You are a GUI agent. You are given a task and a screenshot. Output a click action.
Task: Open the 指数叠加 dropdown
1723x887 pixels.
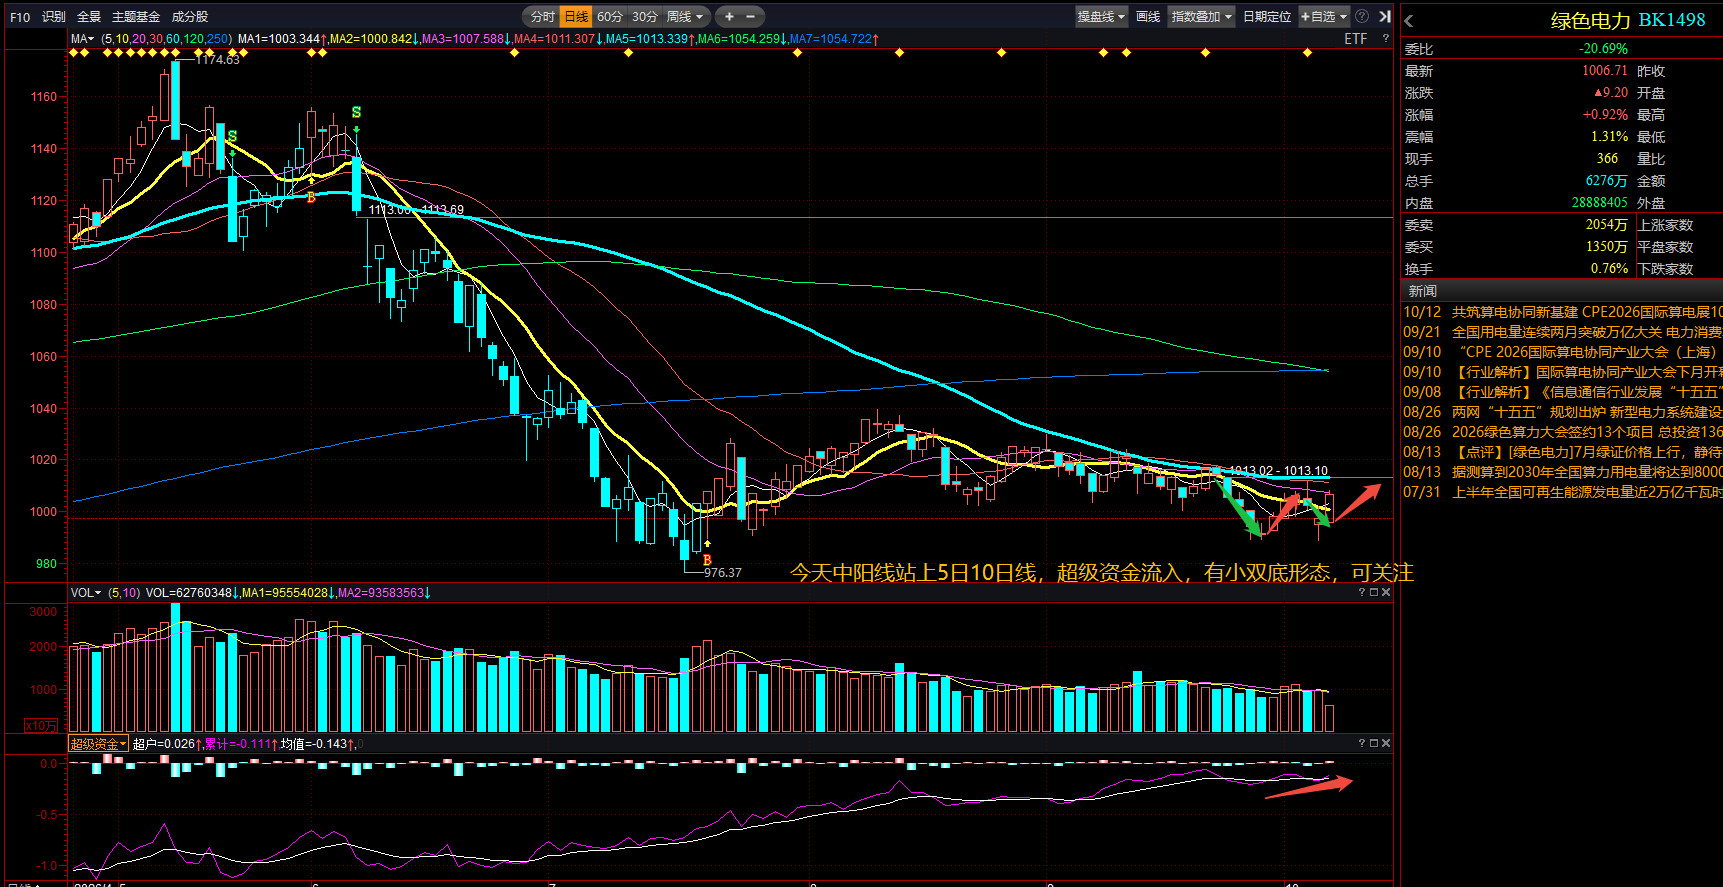(x=1201, y=17)
